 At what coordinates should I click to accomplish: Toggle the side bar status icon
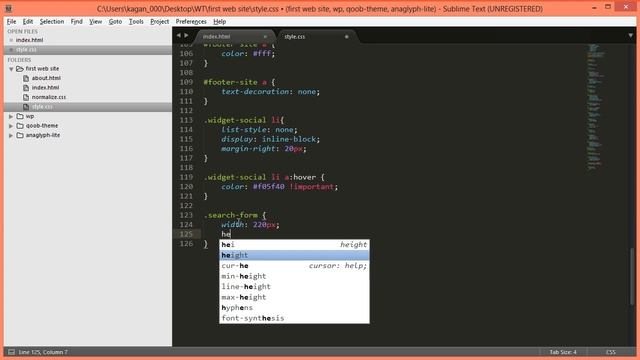pos(11,352)
